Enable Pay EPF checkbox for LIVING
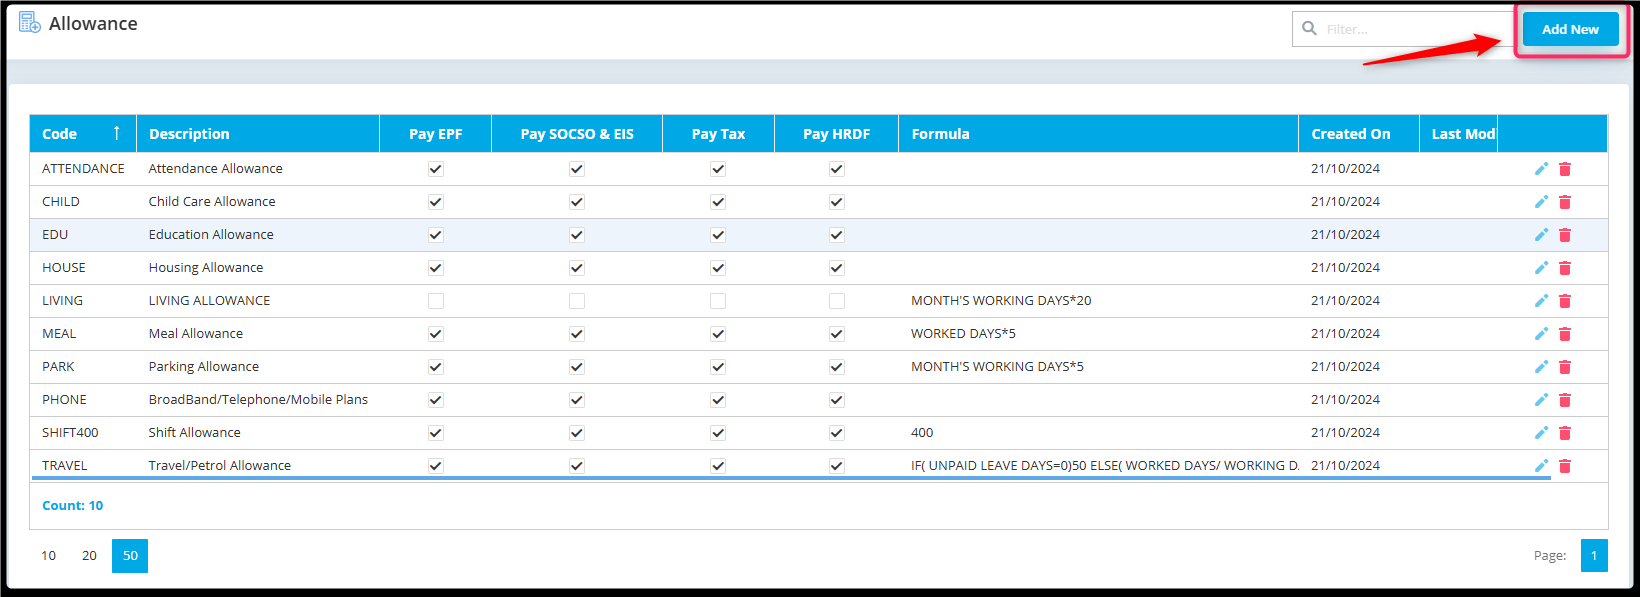 coord(436,301)
